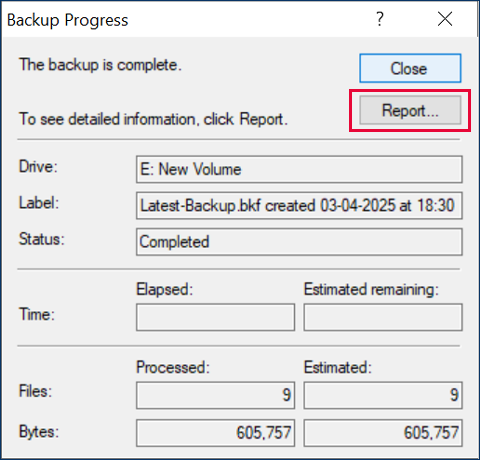Click the Estimated bytes field showing 605,757

coord(383,433)
